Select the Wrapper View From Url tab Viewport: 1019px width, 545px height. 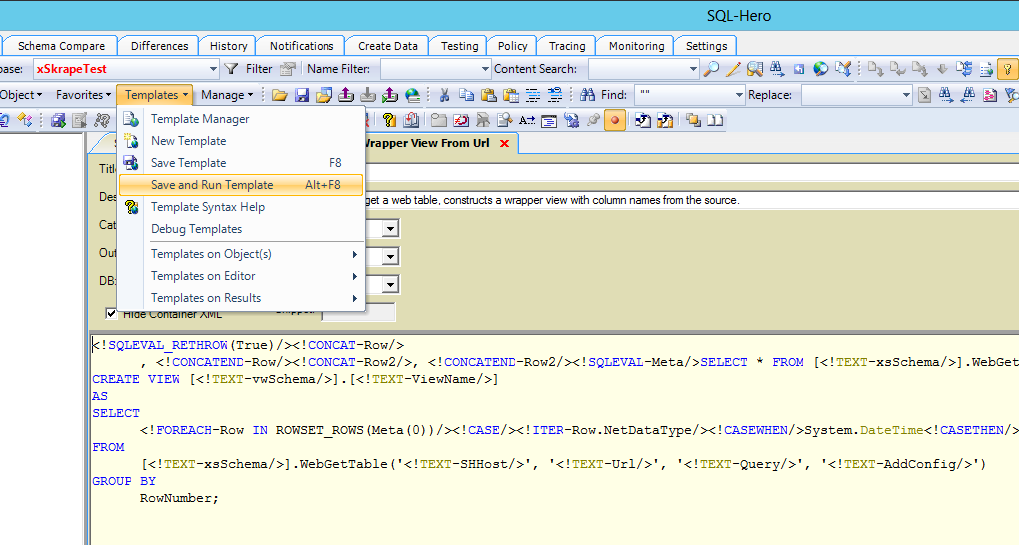click(x=426, y=143)
